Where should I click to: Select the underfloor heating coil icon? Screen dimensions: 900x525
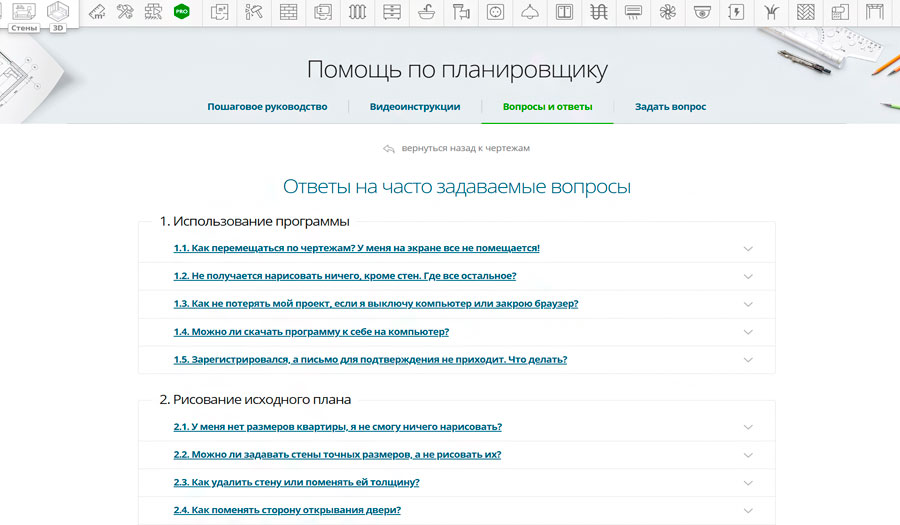599,12
